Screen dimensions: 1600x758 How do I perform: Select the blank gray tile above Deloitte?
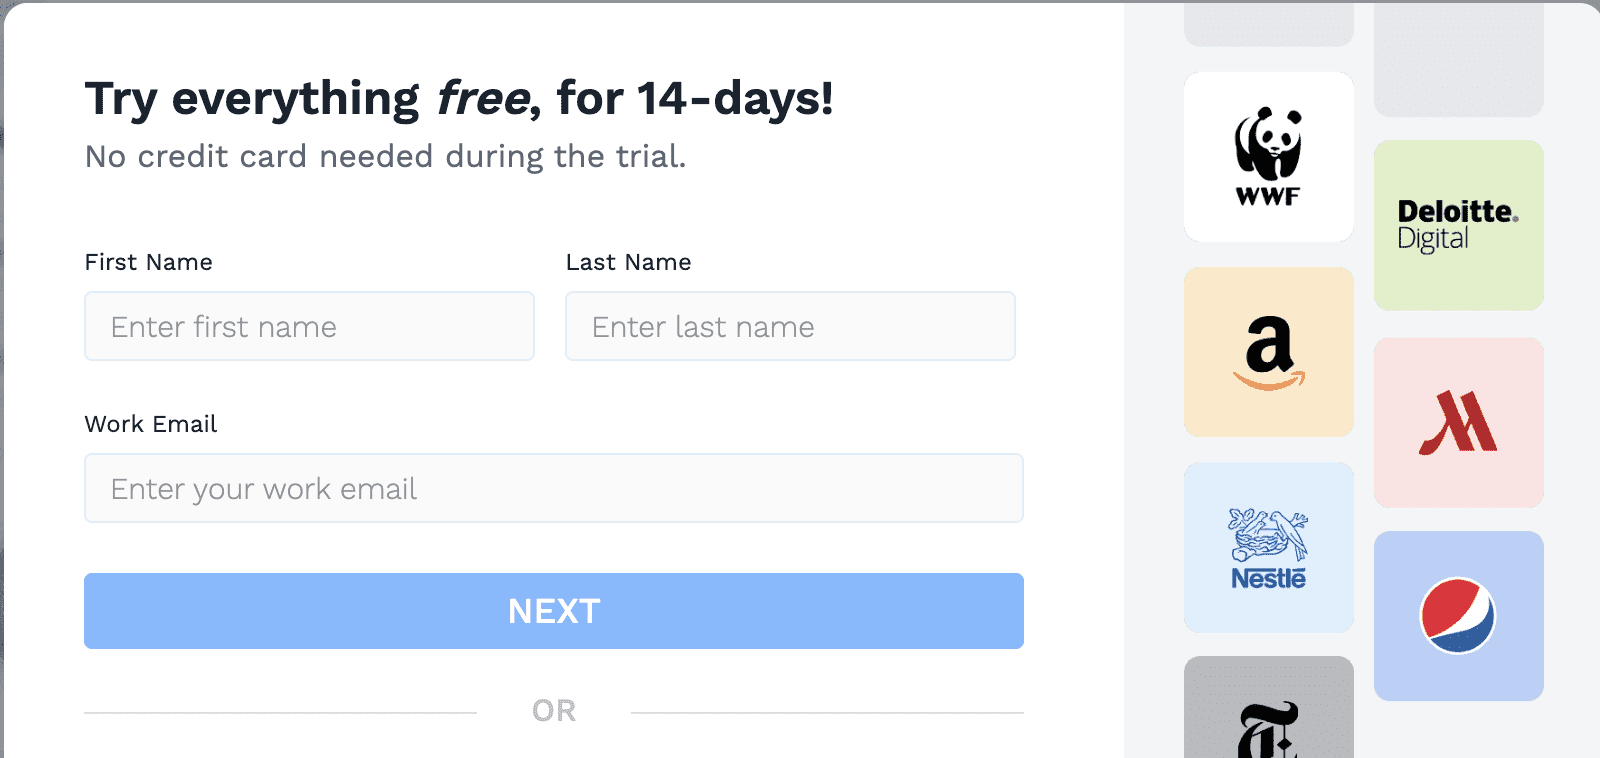[x=1458, y=58]
